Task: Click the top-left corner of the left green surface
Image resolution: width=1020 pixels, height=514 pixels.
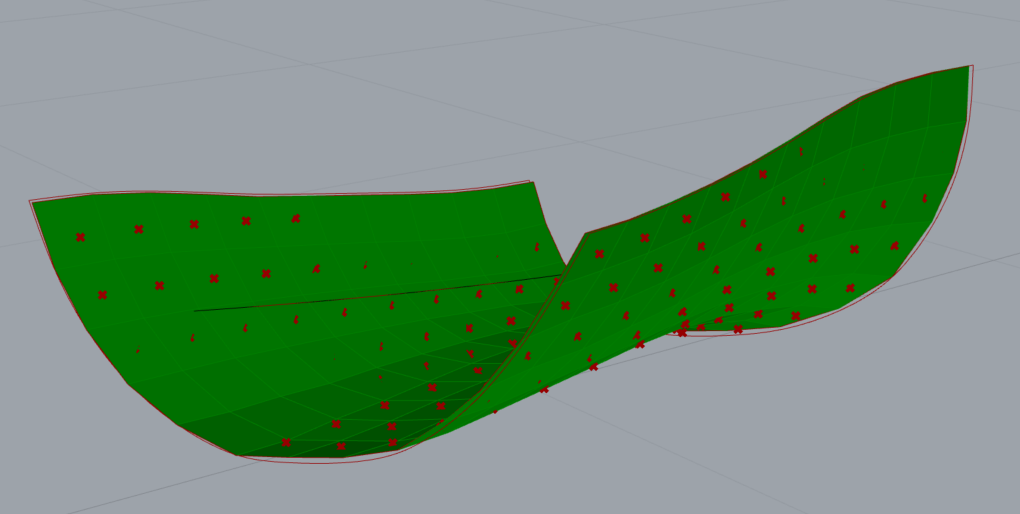Action: [x=32, y=202]
